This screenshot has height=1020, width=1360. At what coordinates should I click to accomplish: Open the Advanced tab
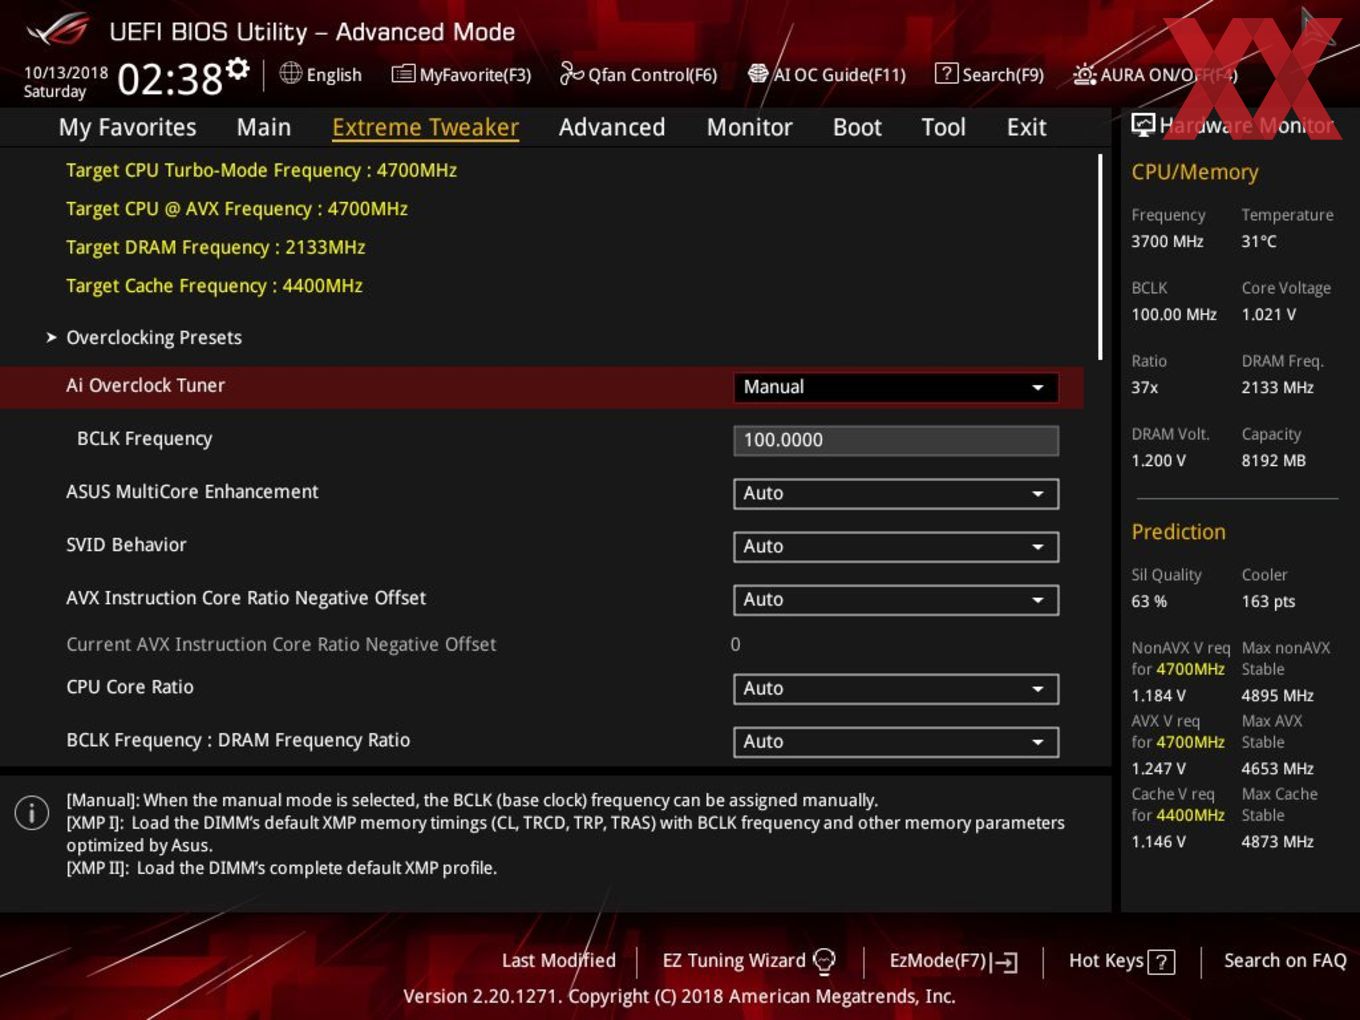coord(612,127)
